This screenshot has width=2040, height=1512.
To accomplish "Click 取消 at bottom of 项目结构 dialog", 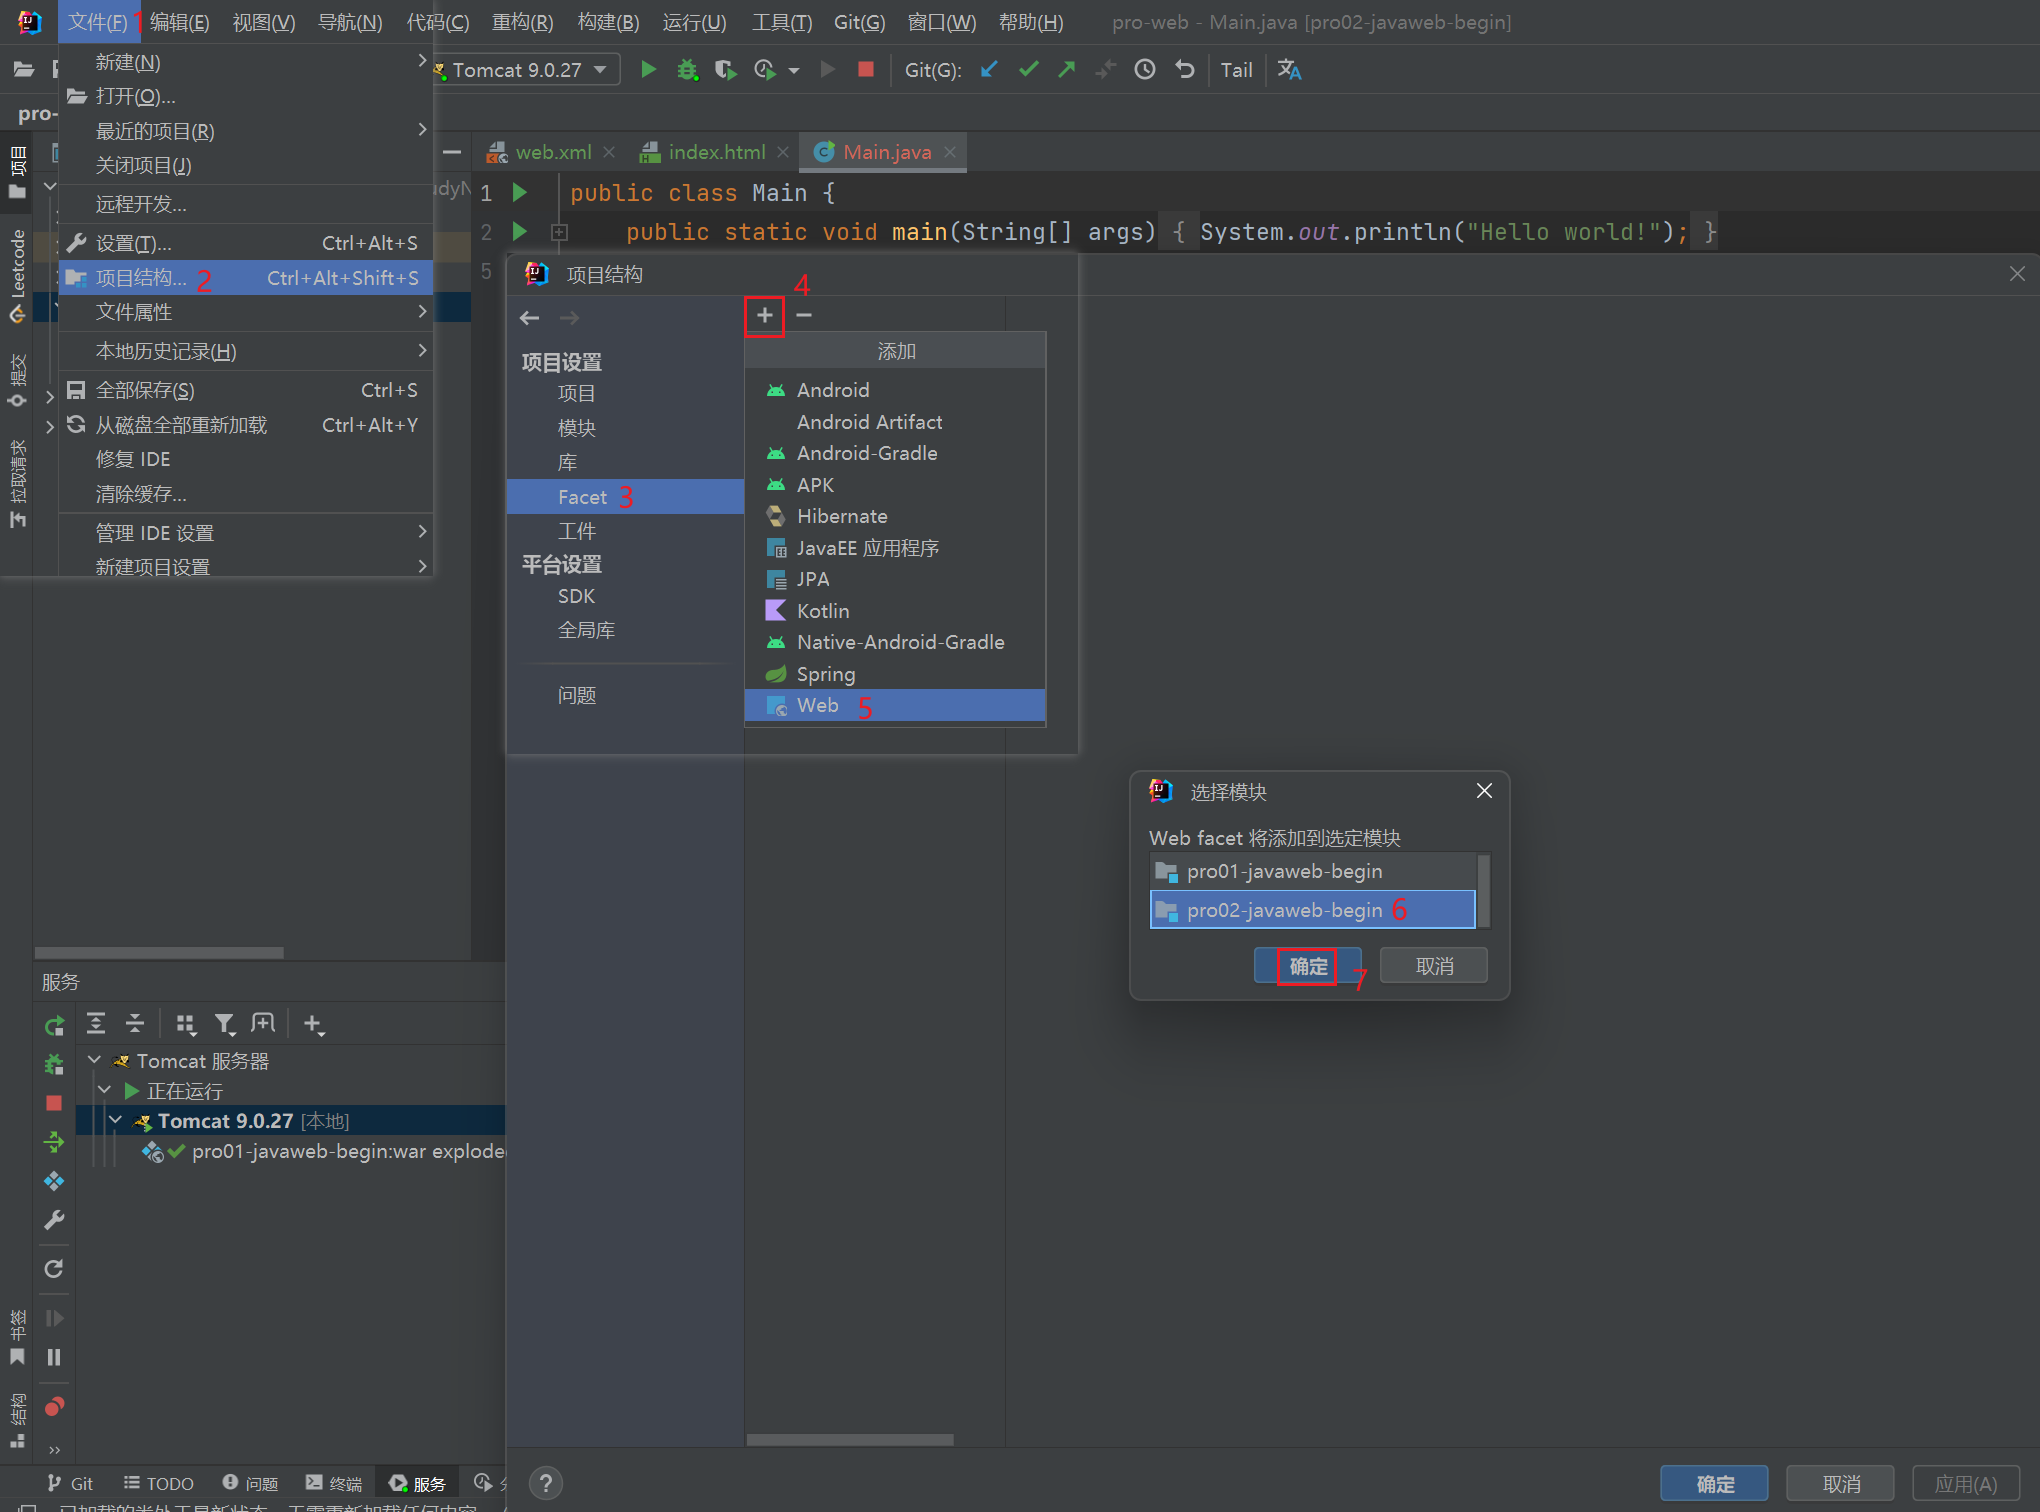I will 1840,1484.
